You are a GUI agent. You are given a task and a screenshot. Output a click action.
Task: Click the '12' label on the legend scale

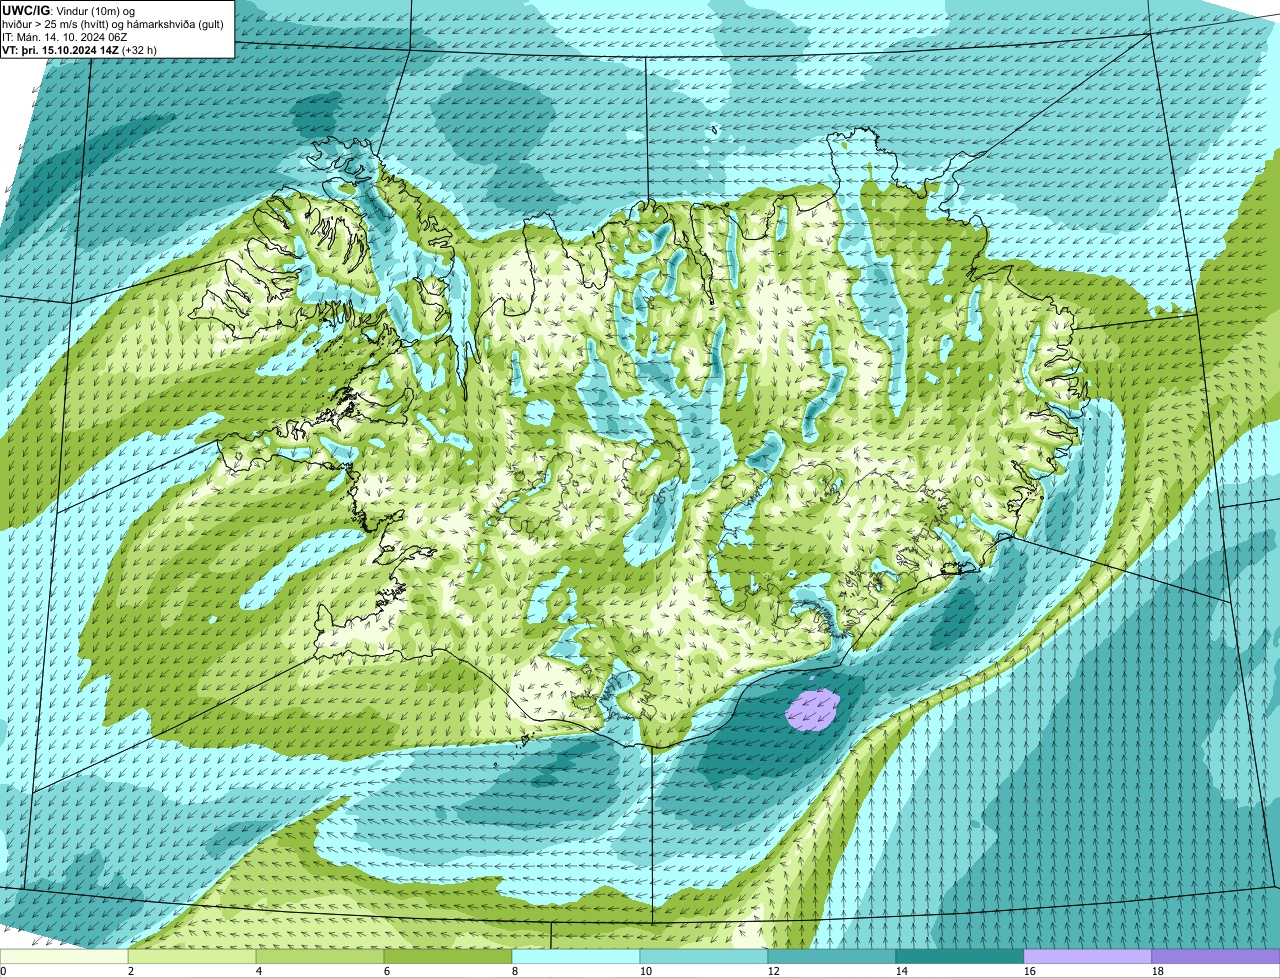tap(774, 971)
